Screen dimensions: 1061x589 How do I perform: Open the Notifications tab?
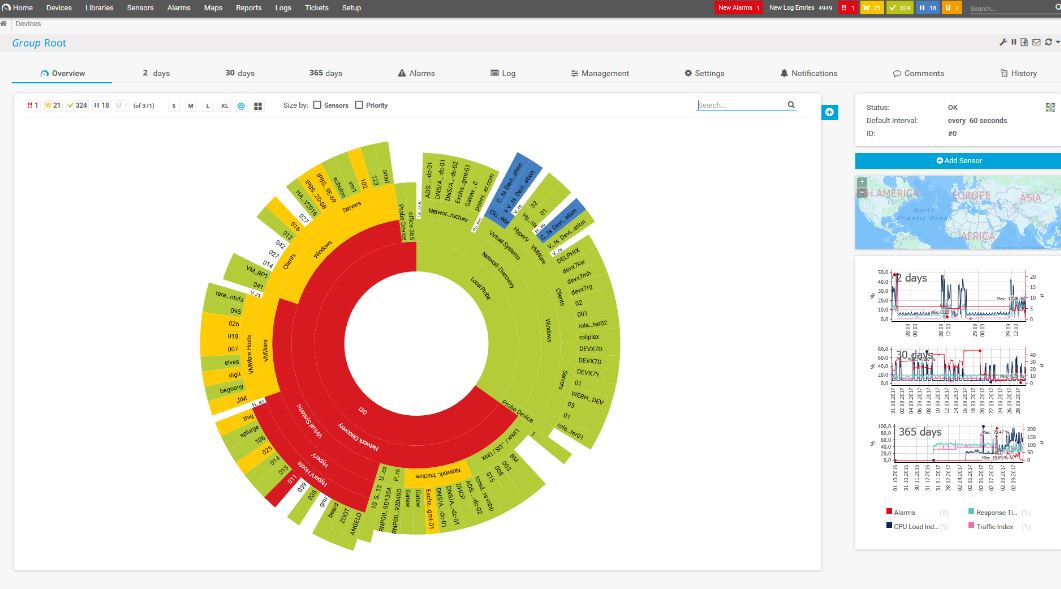[x=809, y=73]
